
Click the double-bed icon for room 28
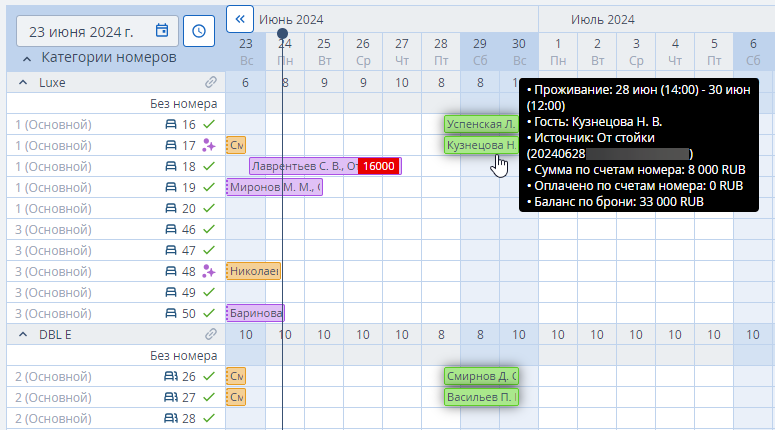171,418
